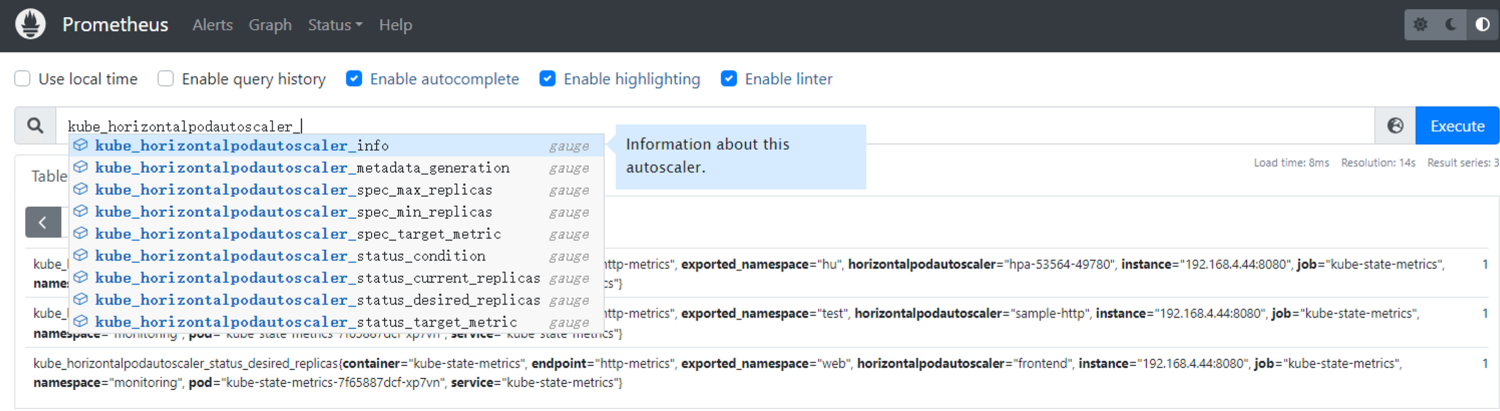Click the Prometheus flame logo
Viewport: 1500px width, 411px height.
pos(30,25)
